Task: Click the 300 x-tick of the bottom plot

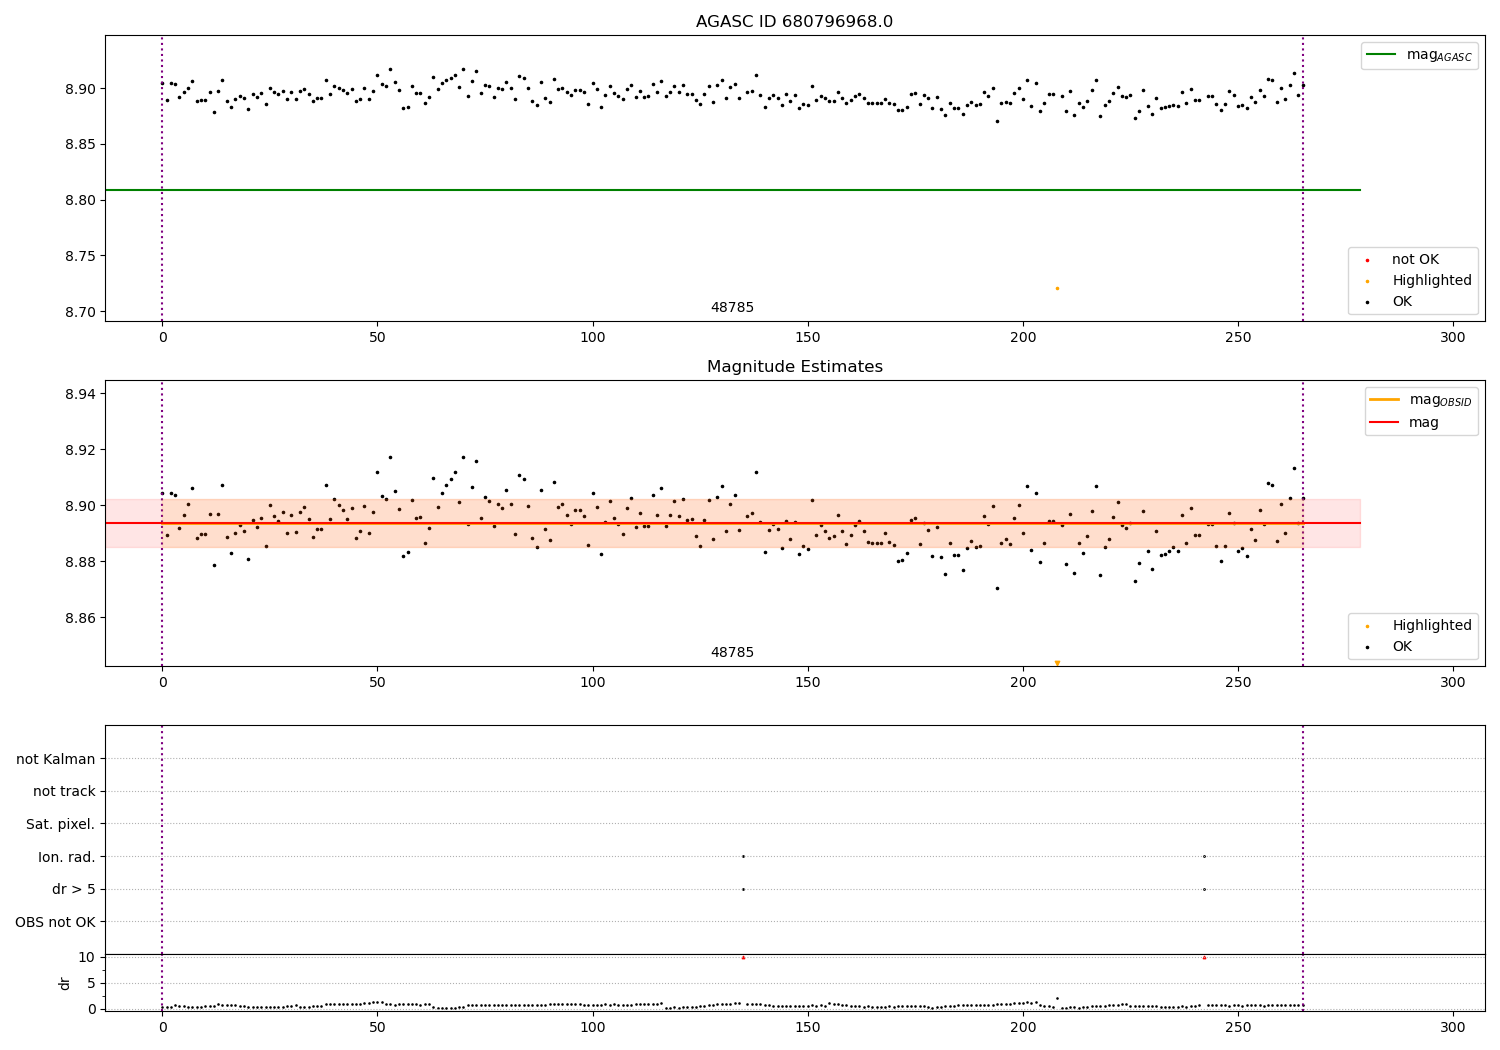Action: tap(1453, 1027)
